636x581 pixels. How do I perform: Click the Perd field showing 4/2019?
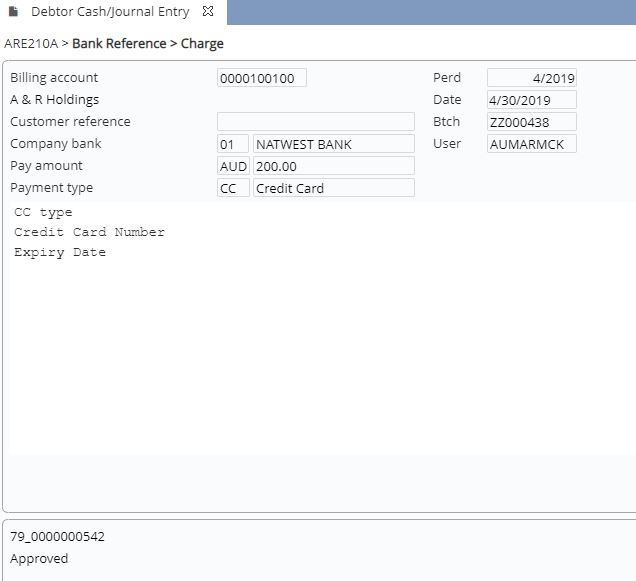point(531,78)
